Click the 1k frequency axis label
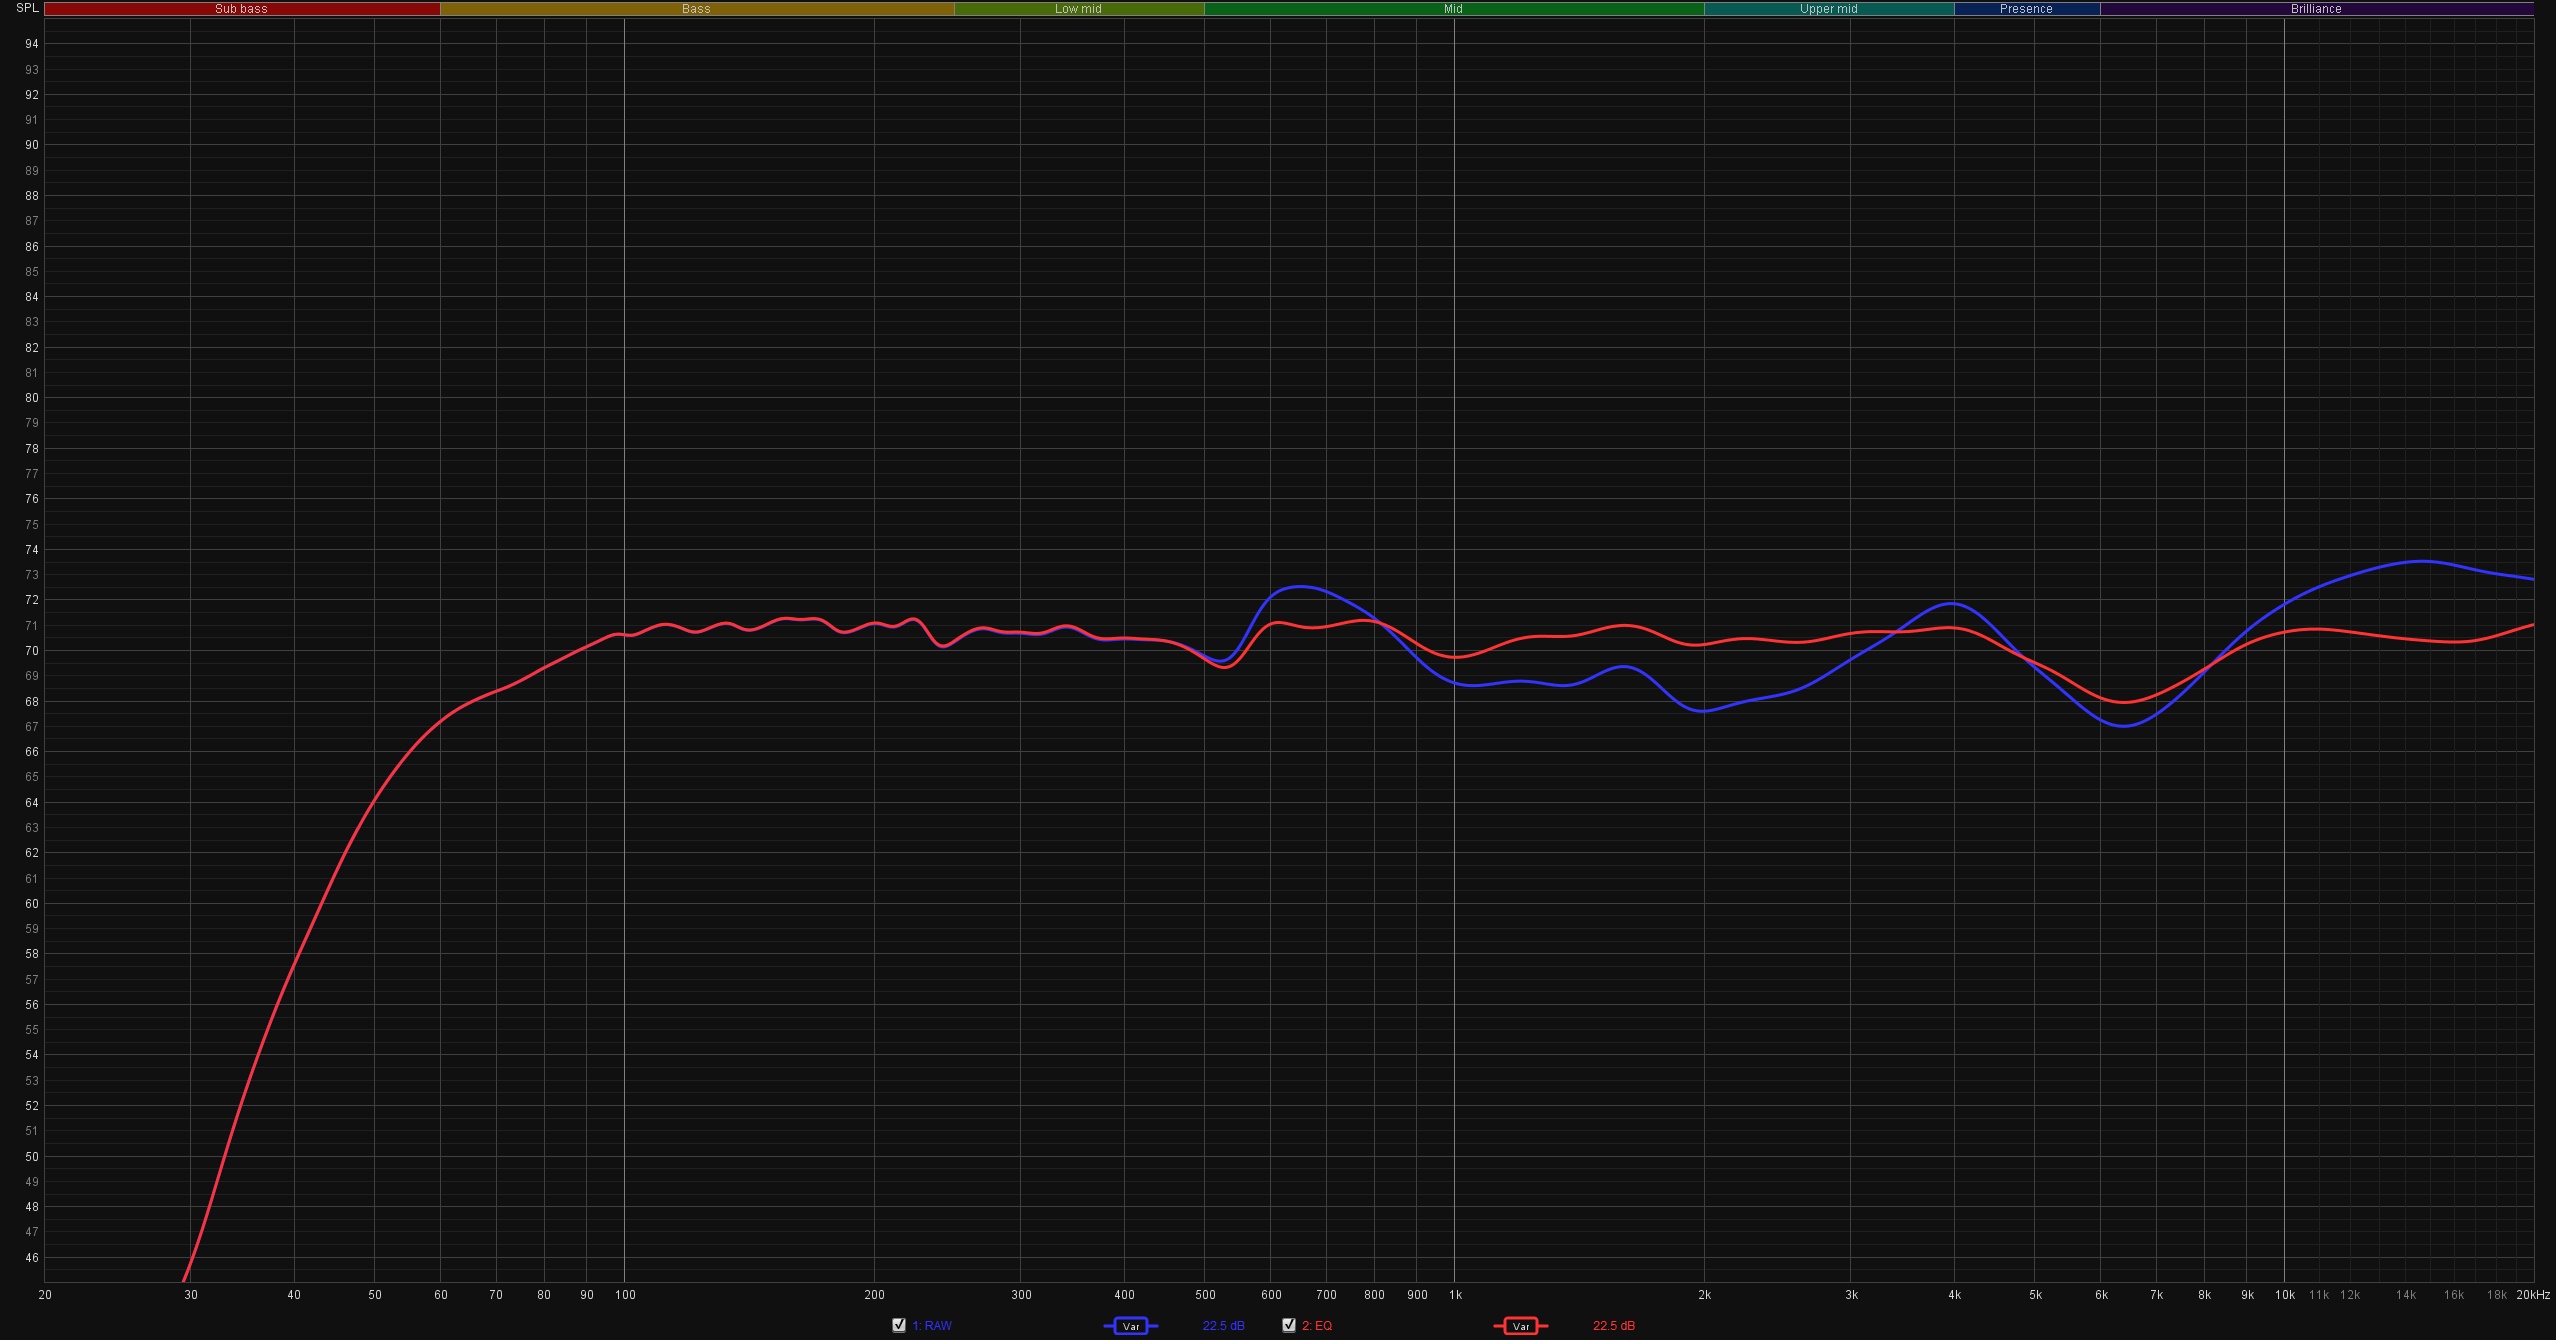Screen dimensions: 2556x1340 [1455, 1295]
